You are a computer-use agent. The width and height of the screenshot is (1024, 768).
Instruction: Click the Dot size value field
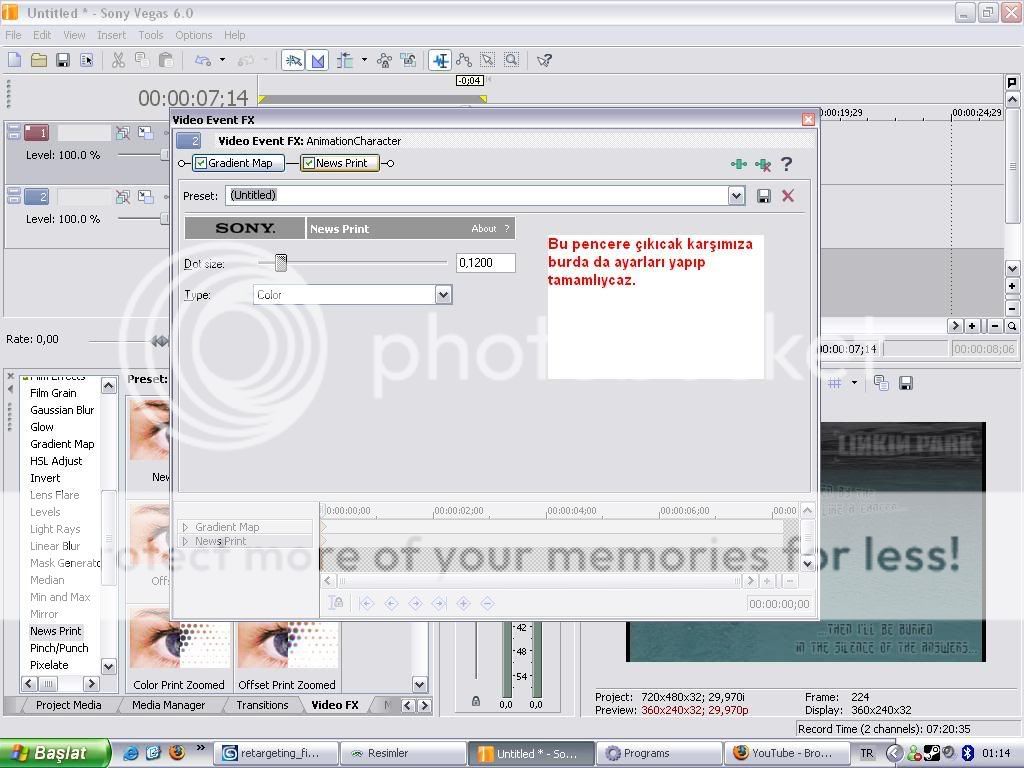pyautogui.click(x=486, y=263)
